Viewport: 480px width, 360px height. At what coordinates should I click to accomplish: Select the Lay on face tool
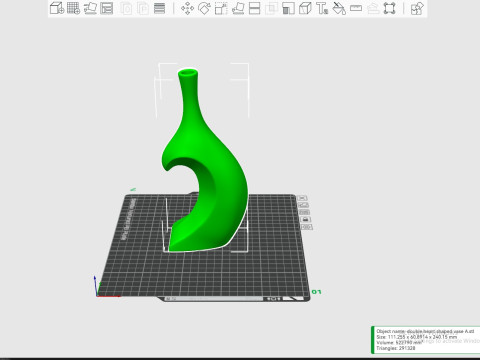(238, 8)
